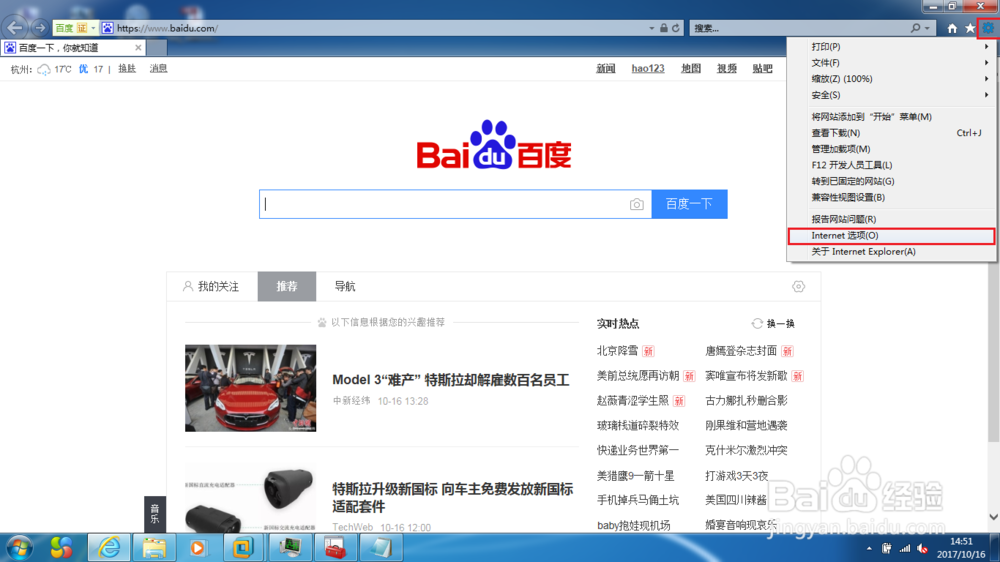Open the IE Home page icon
This screenshot has height=562, width=1000.
point(952,28)
